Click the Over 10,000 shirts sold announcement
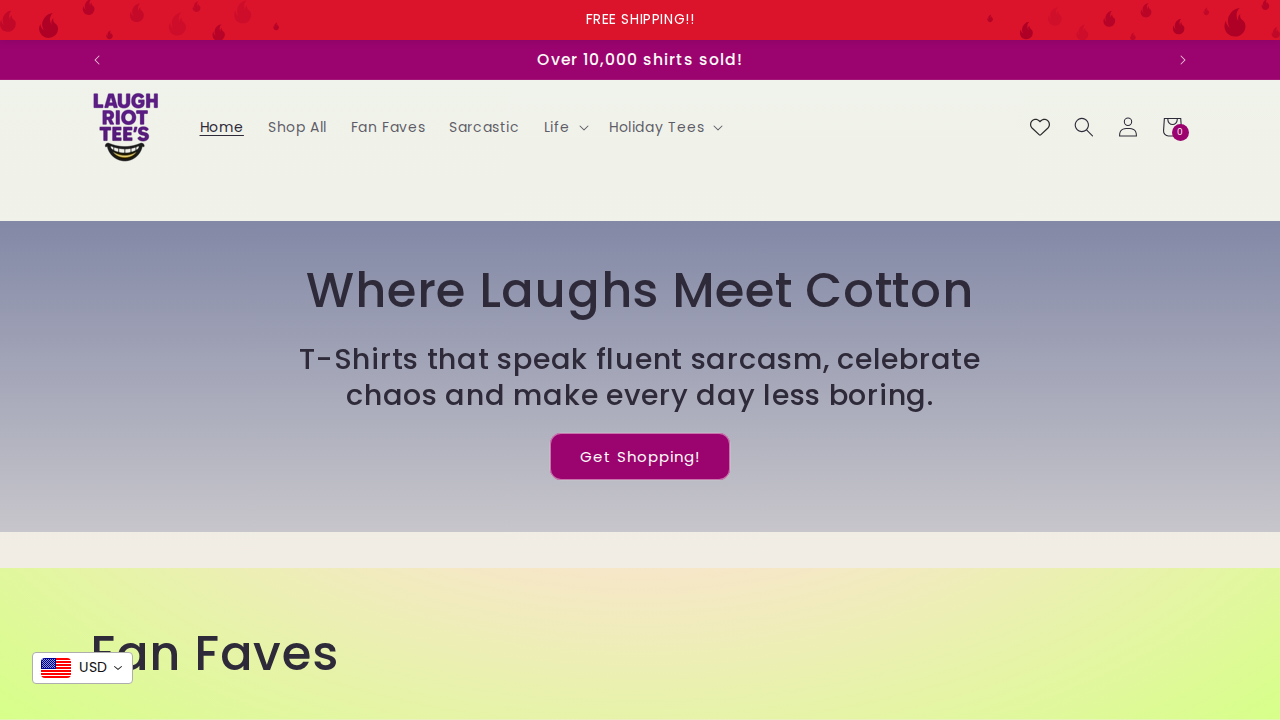This screenshot has width=1280, height=720. click(639, 59)
